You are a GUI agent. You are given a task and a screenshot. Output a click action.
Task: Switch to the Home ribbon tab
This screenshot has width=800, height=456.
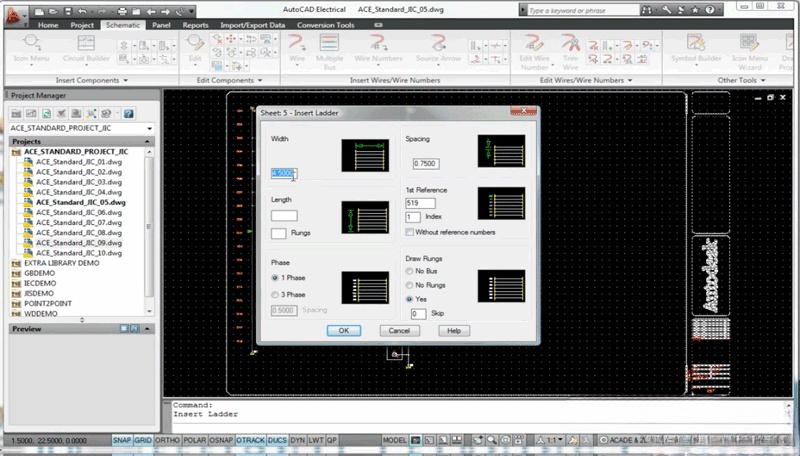tap(48, 25)
